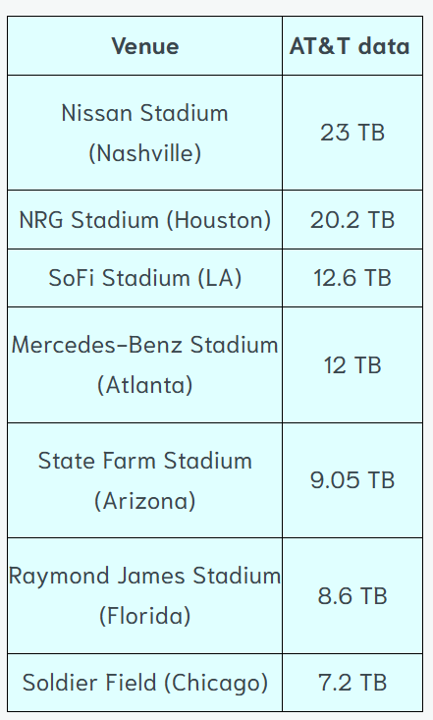The image size is (433, 720).
Task: Select the 7.2 TB value
Action: click(352, 682)
